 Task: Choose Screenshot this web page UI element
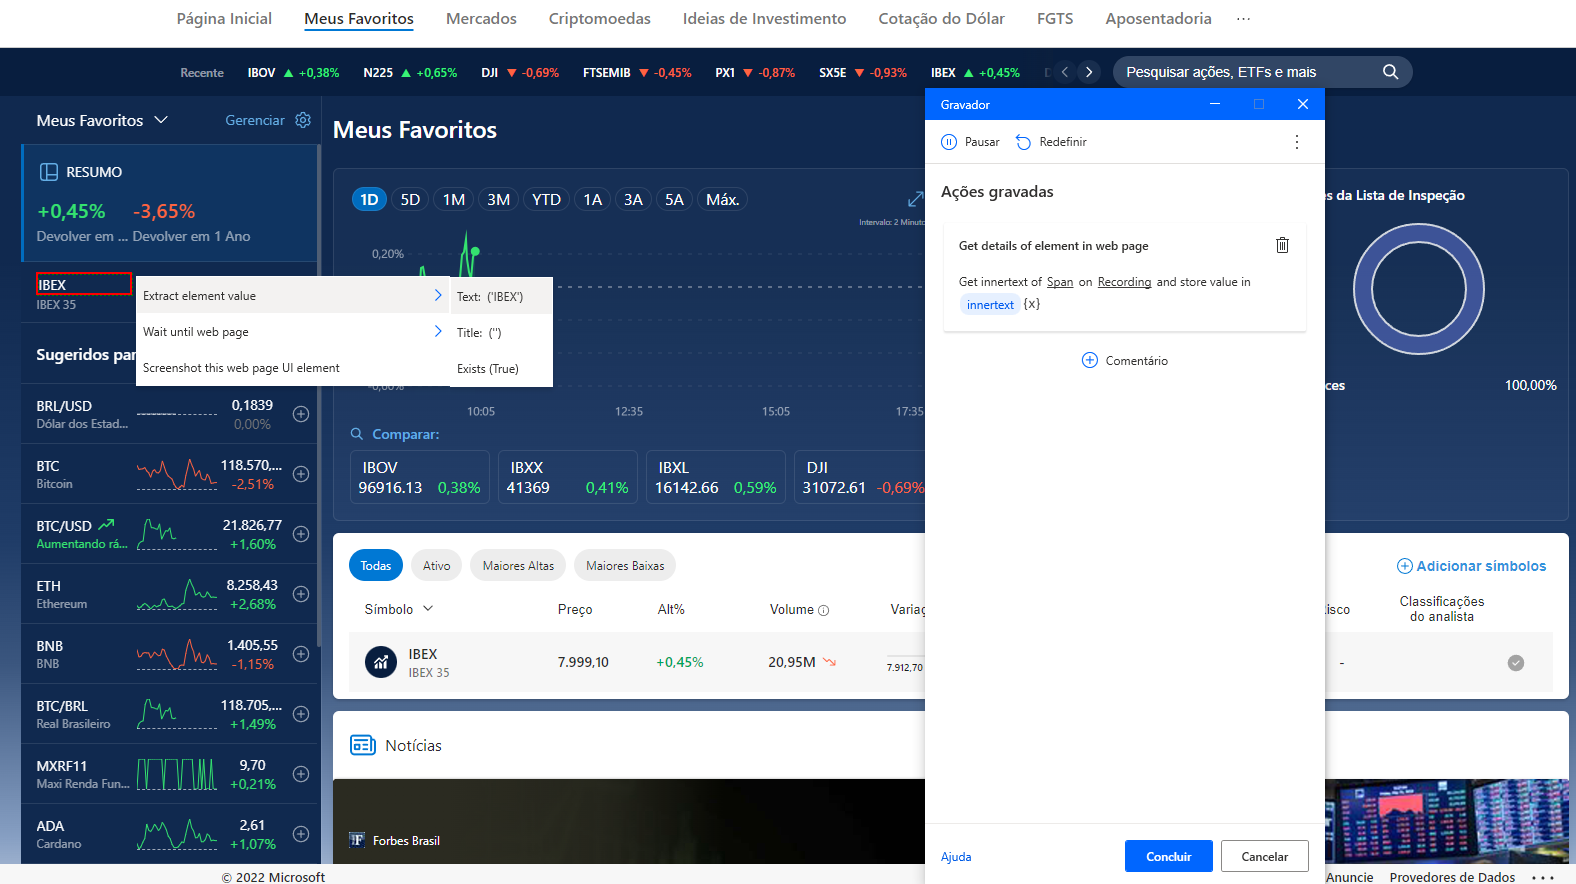click(x=292, y=368)
